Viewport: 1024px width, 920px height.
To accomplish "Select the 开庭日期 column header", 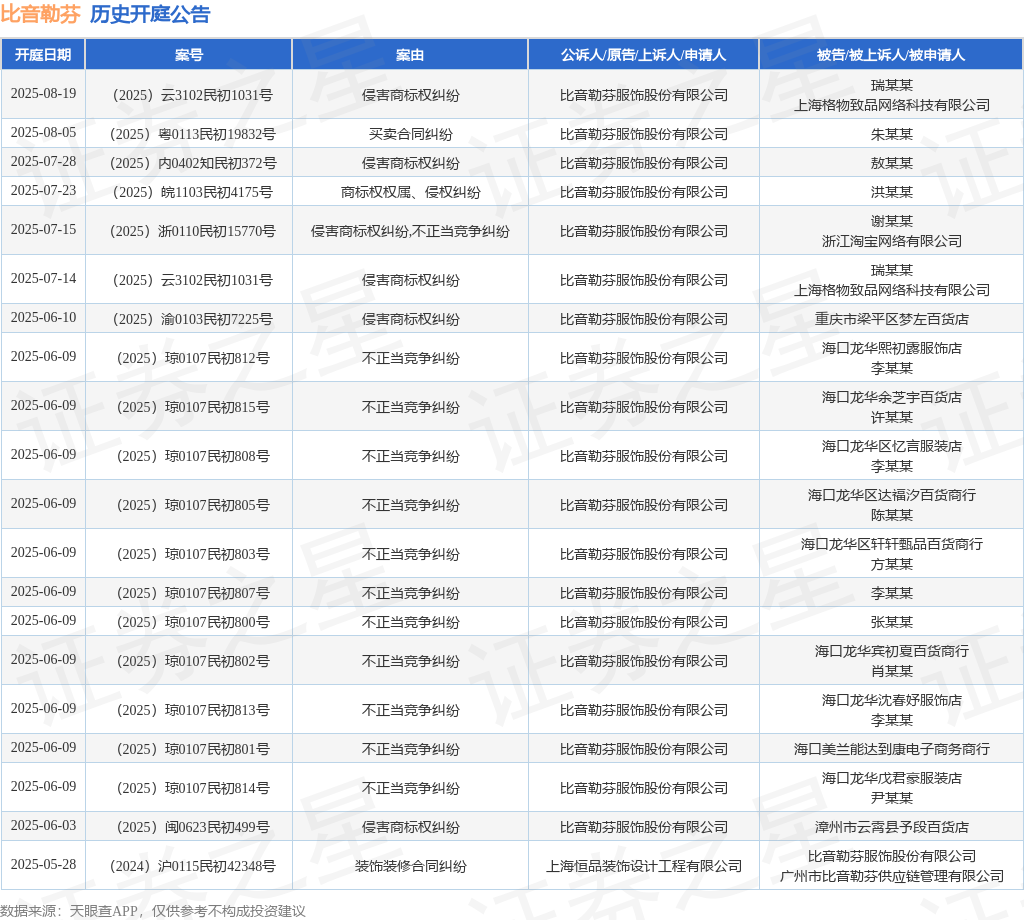I will click(x=43, y=55).
